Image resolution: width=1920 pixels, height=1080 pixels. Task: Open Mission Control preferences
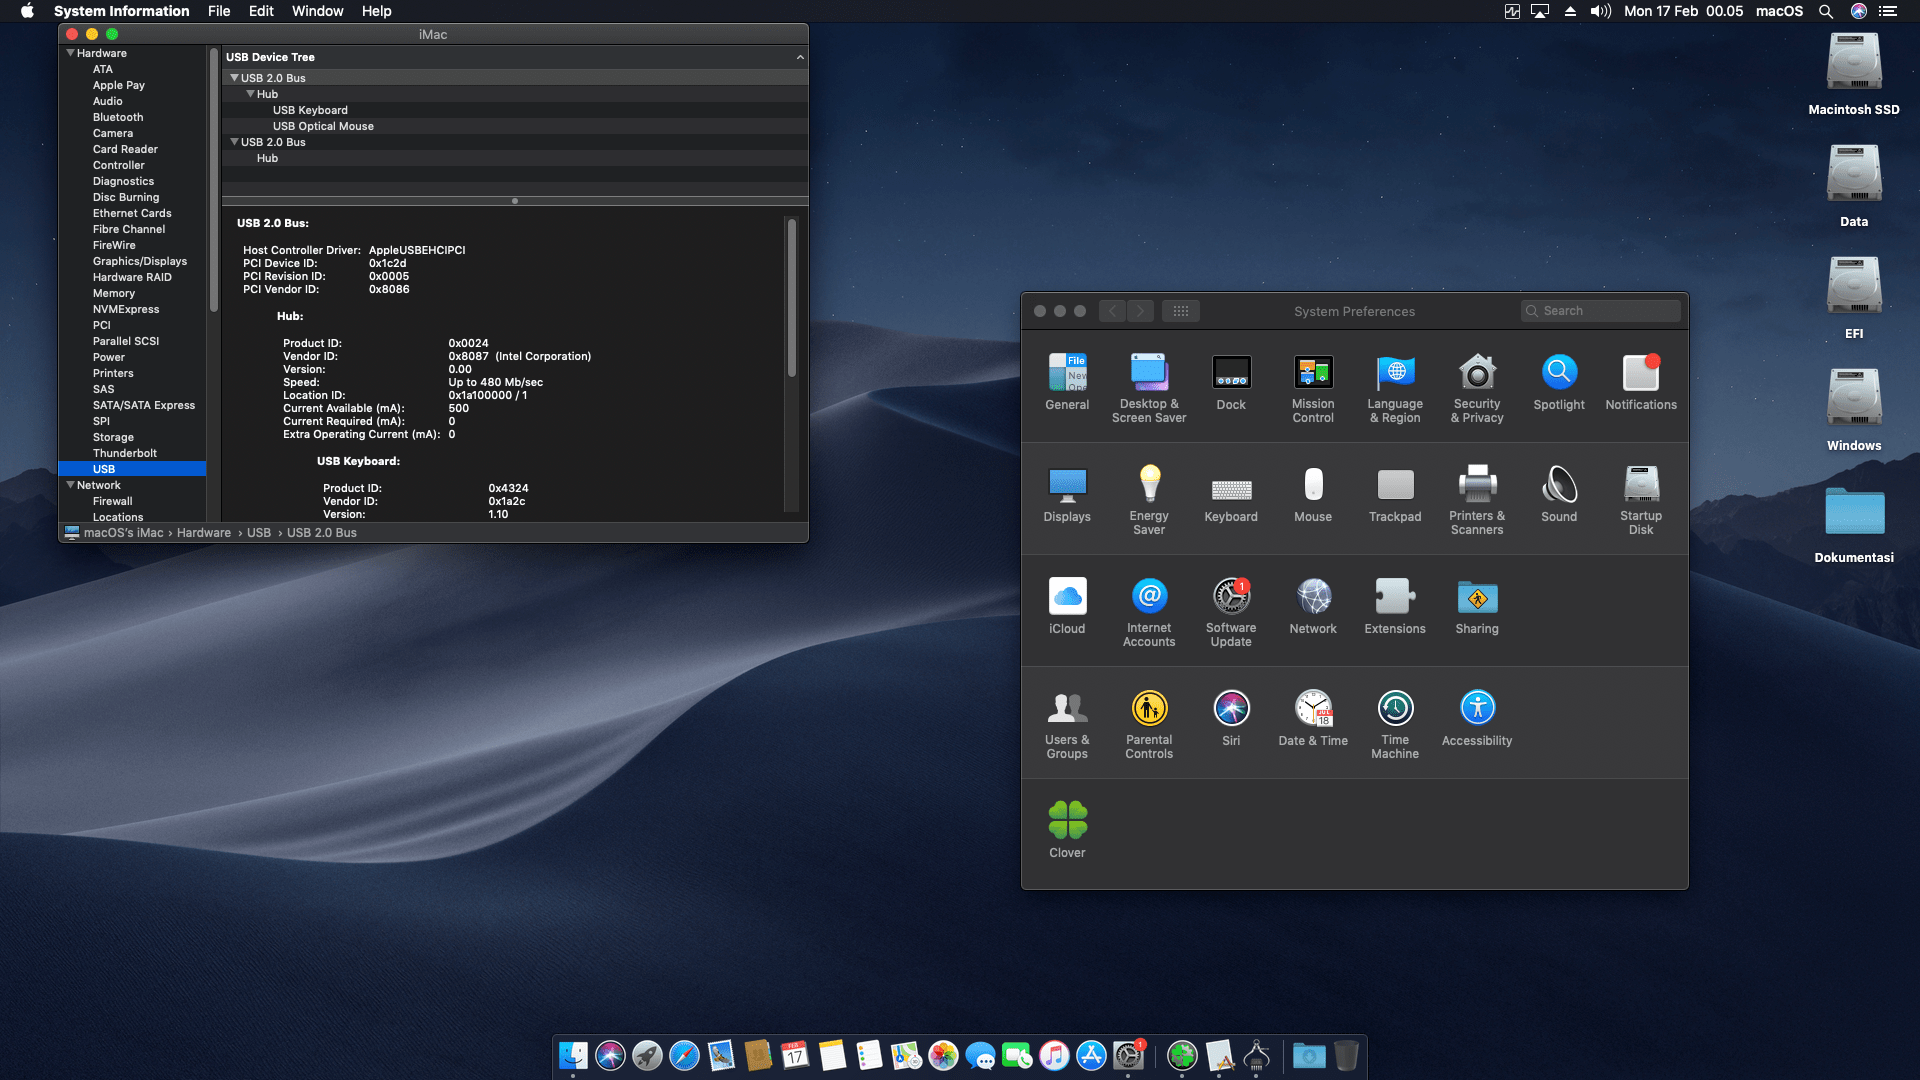1313,388
